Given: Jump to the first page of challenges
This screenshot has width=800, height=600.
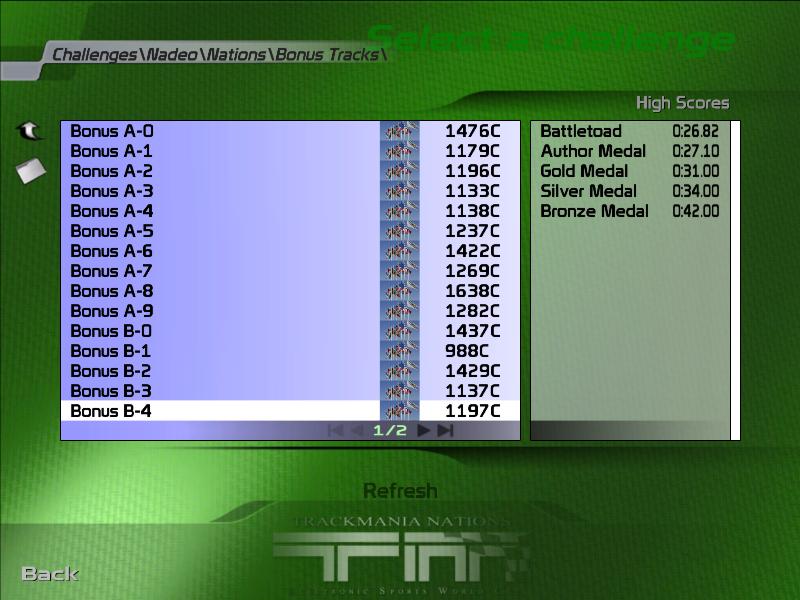Looking at the screenshot, I should [x=336, y=430].
